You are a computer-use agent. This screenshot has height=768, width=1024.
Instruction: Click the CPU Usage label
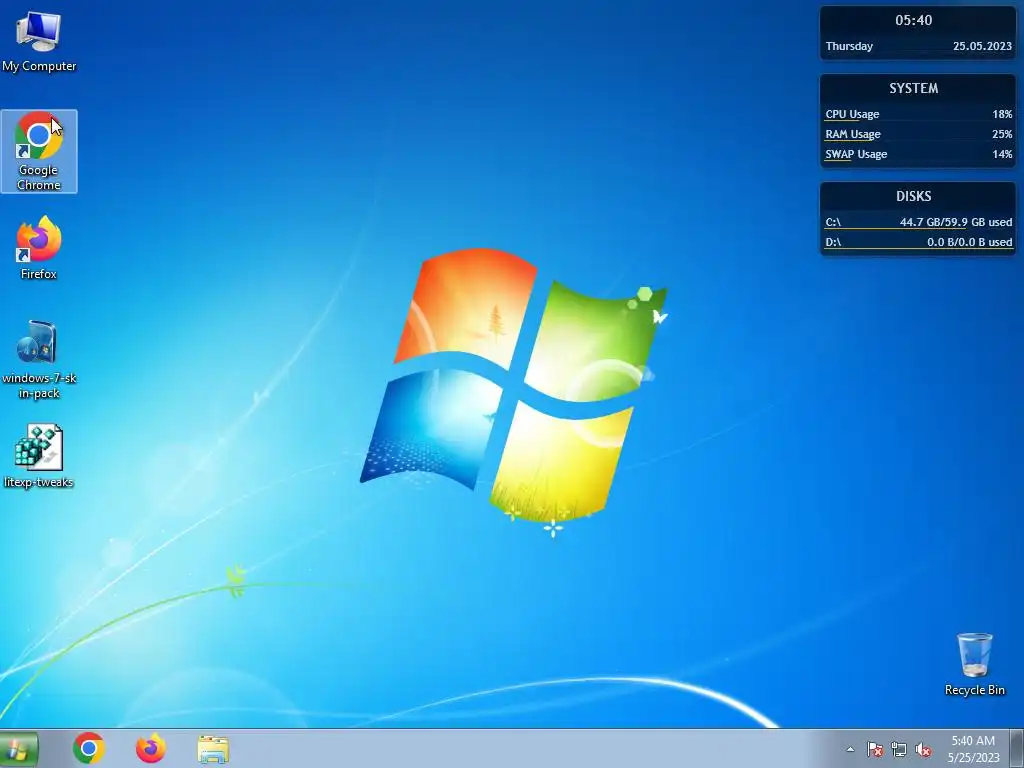(x=852, y=114)
